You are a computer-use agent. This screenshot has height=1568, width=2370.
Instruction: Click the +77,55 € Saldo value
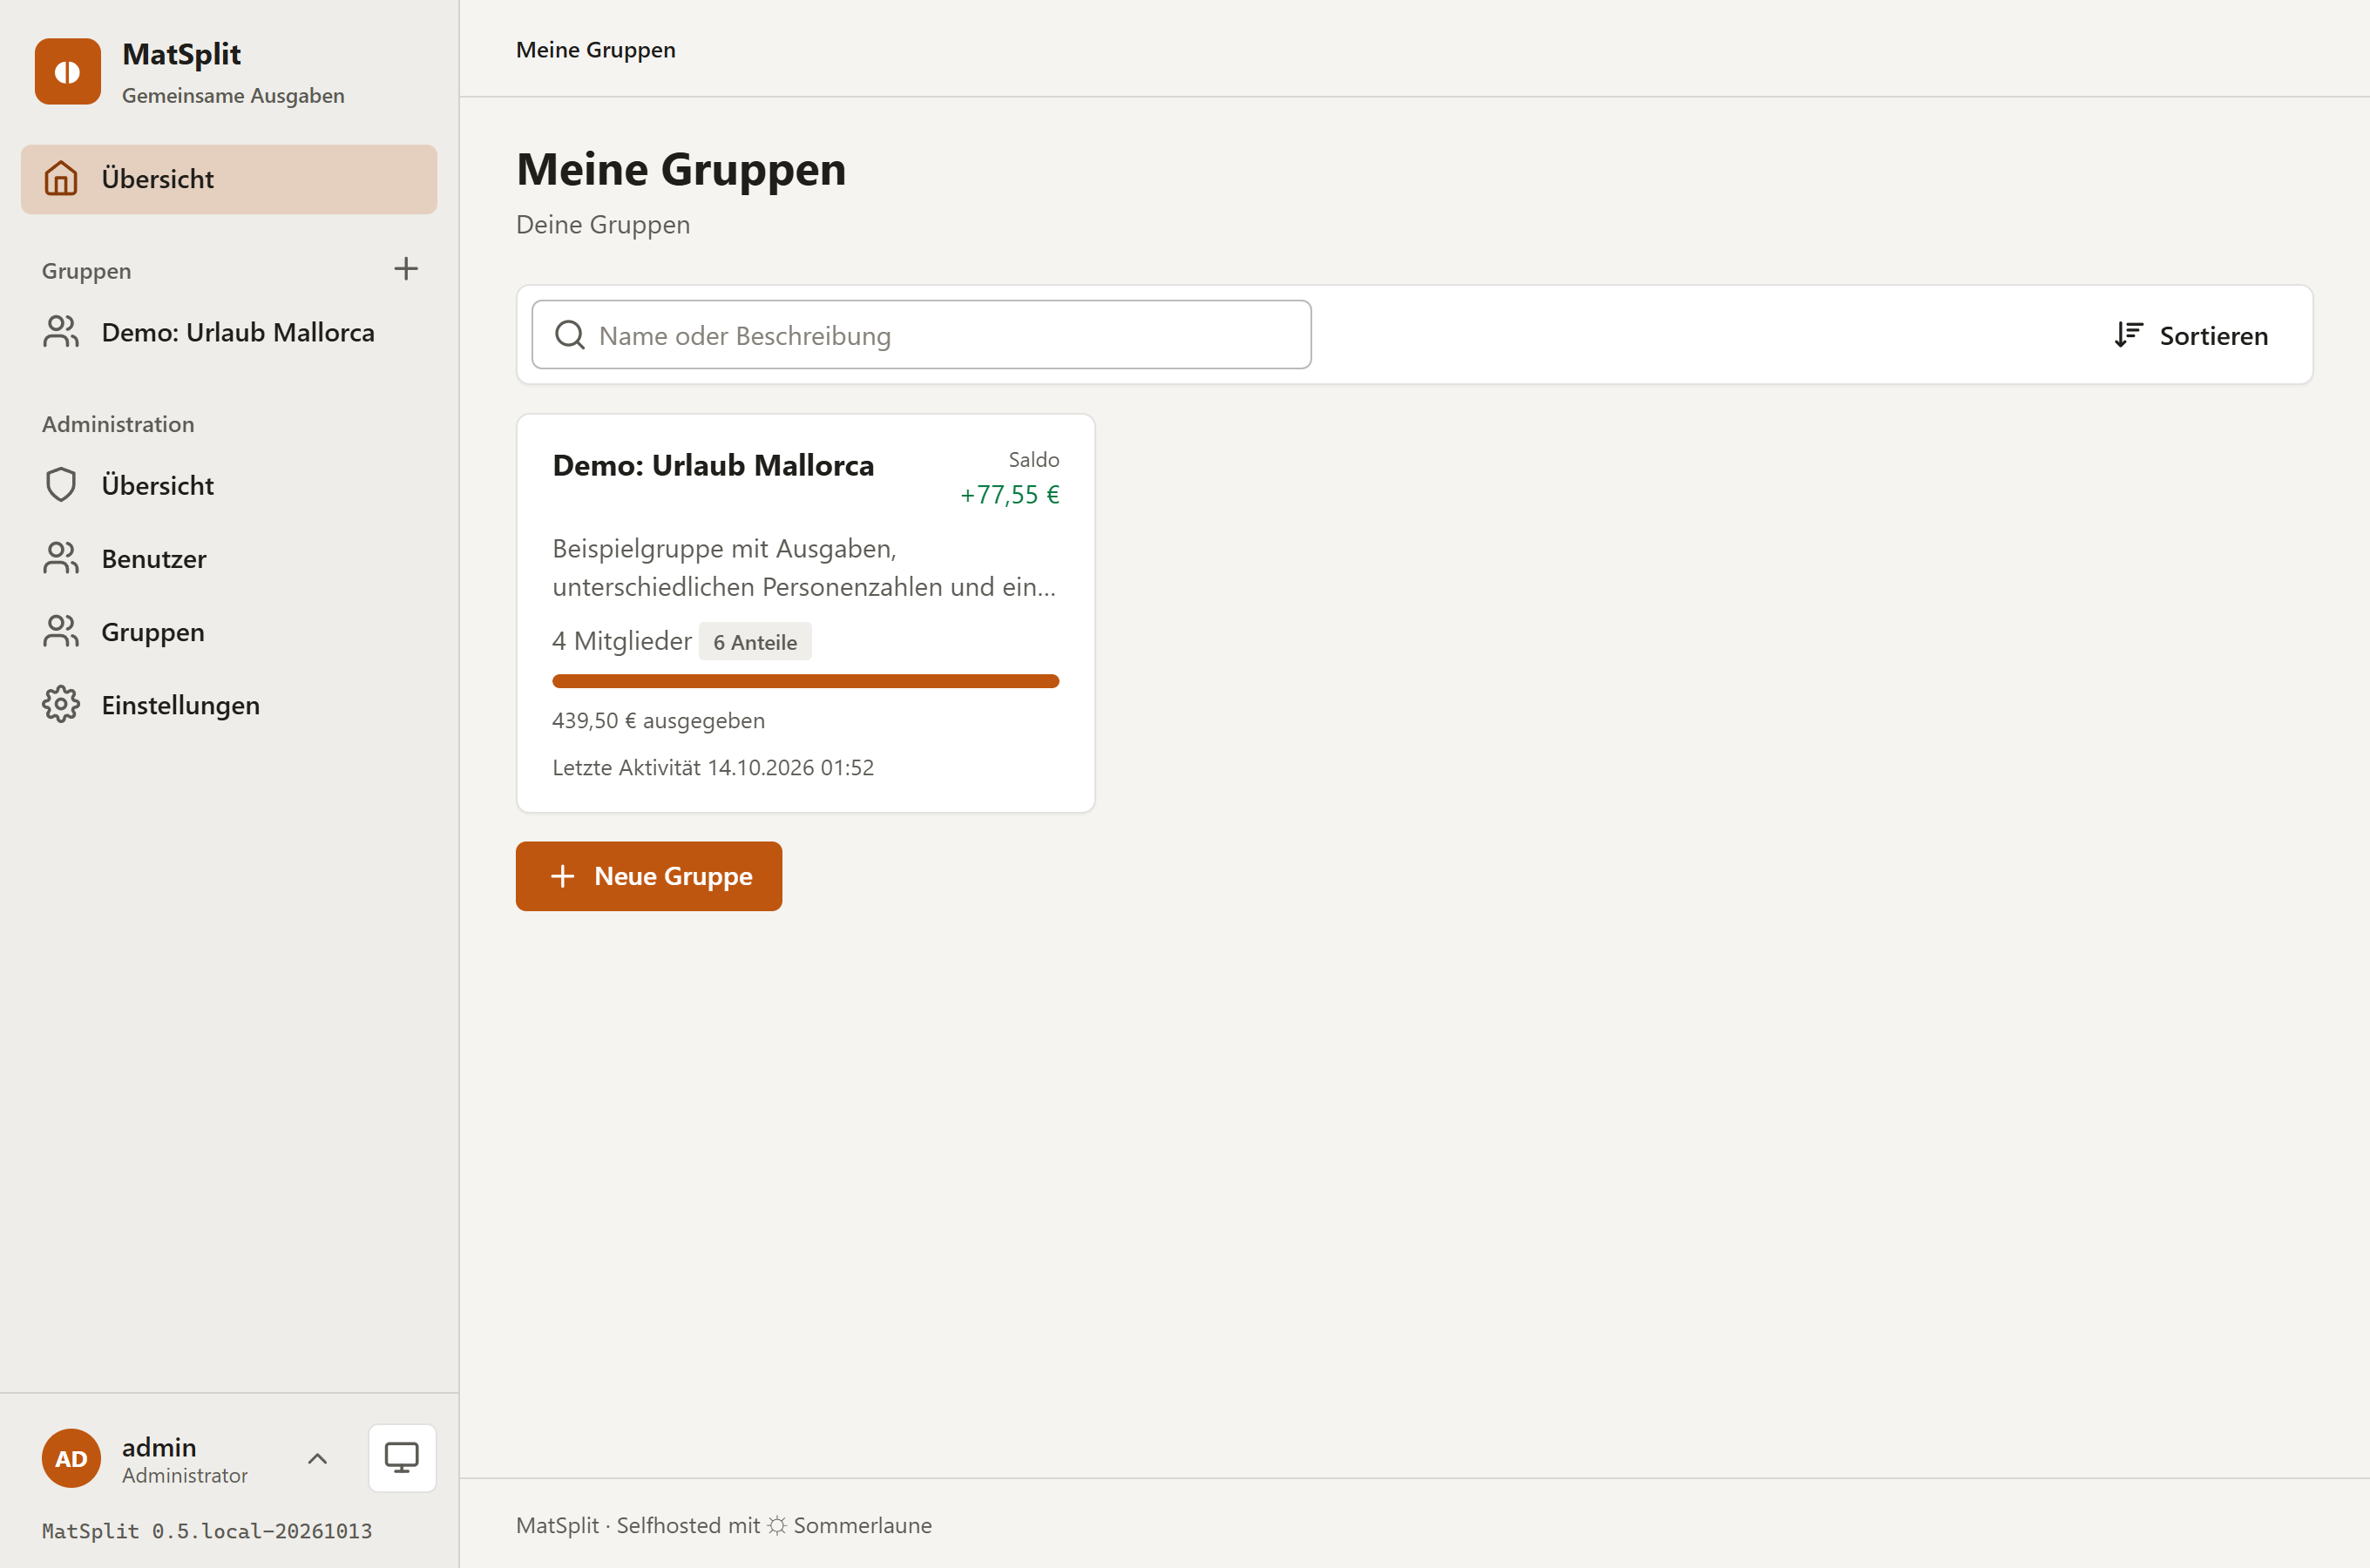pos(1009,494)
